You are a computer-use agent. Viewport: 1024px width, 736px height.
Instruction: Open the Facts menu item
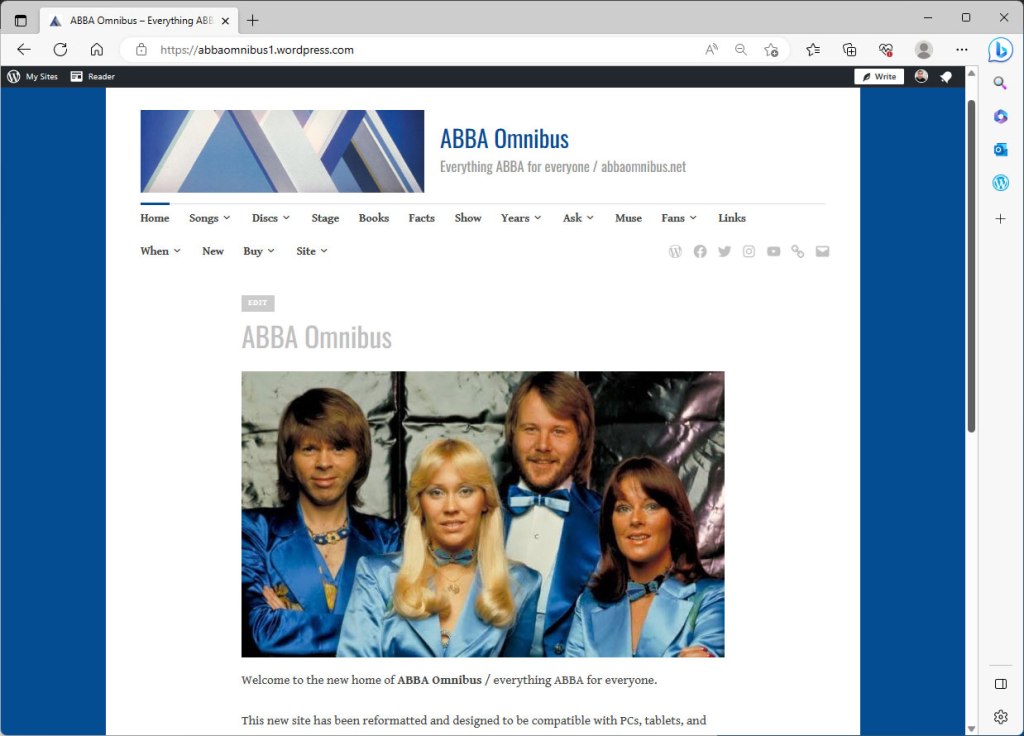coord(421,218)
